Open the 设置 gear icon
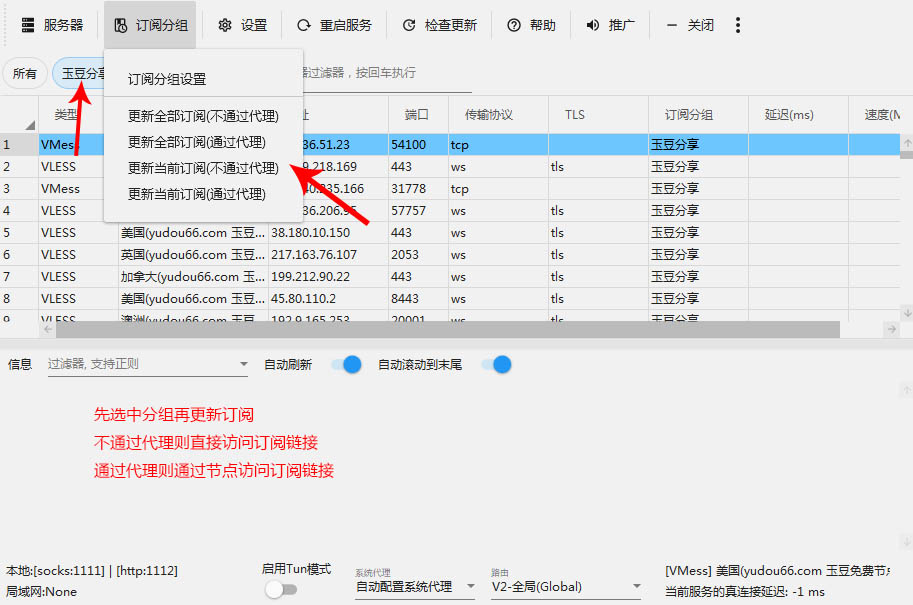This screenshot has width=913, height=605. [x=225, y=25]
